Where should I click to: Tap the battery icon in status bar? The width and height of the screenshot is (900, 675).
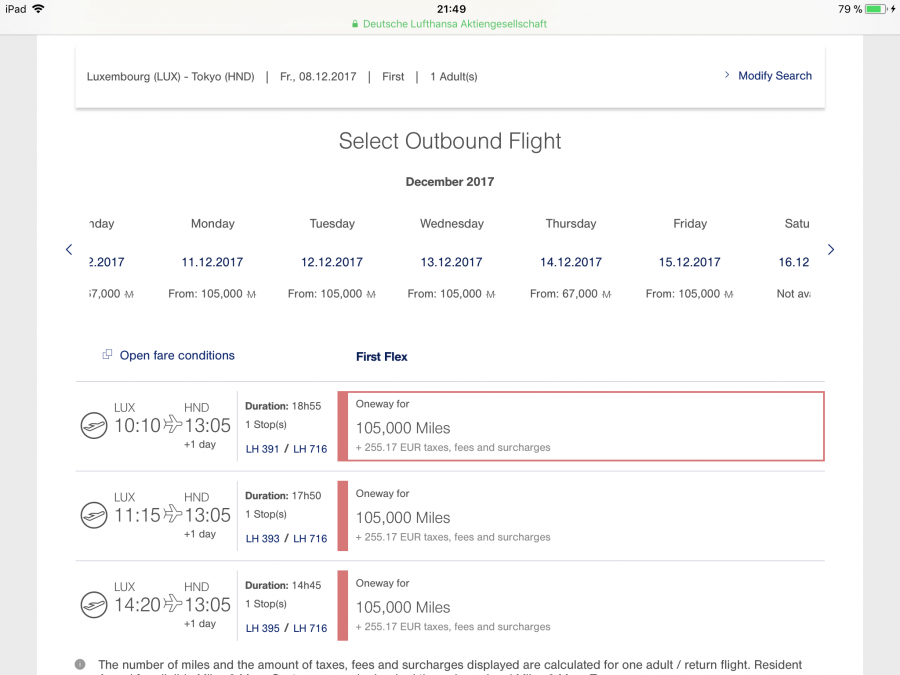click(x=876, y=9)
